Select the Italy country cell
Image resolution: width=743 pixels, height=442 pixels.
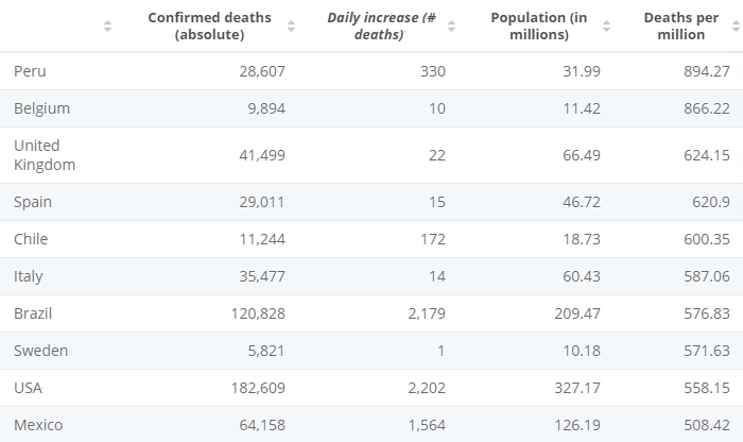pyautogui.click(x=28, y=276)
